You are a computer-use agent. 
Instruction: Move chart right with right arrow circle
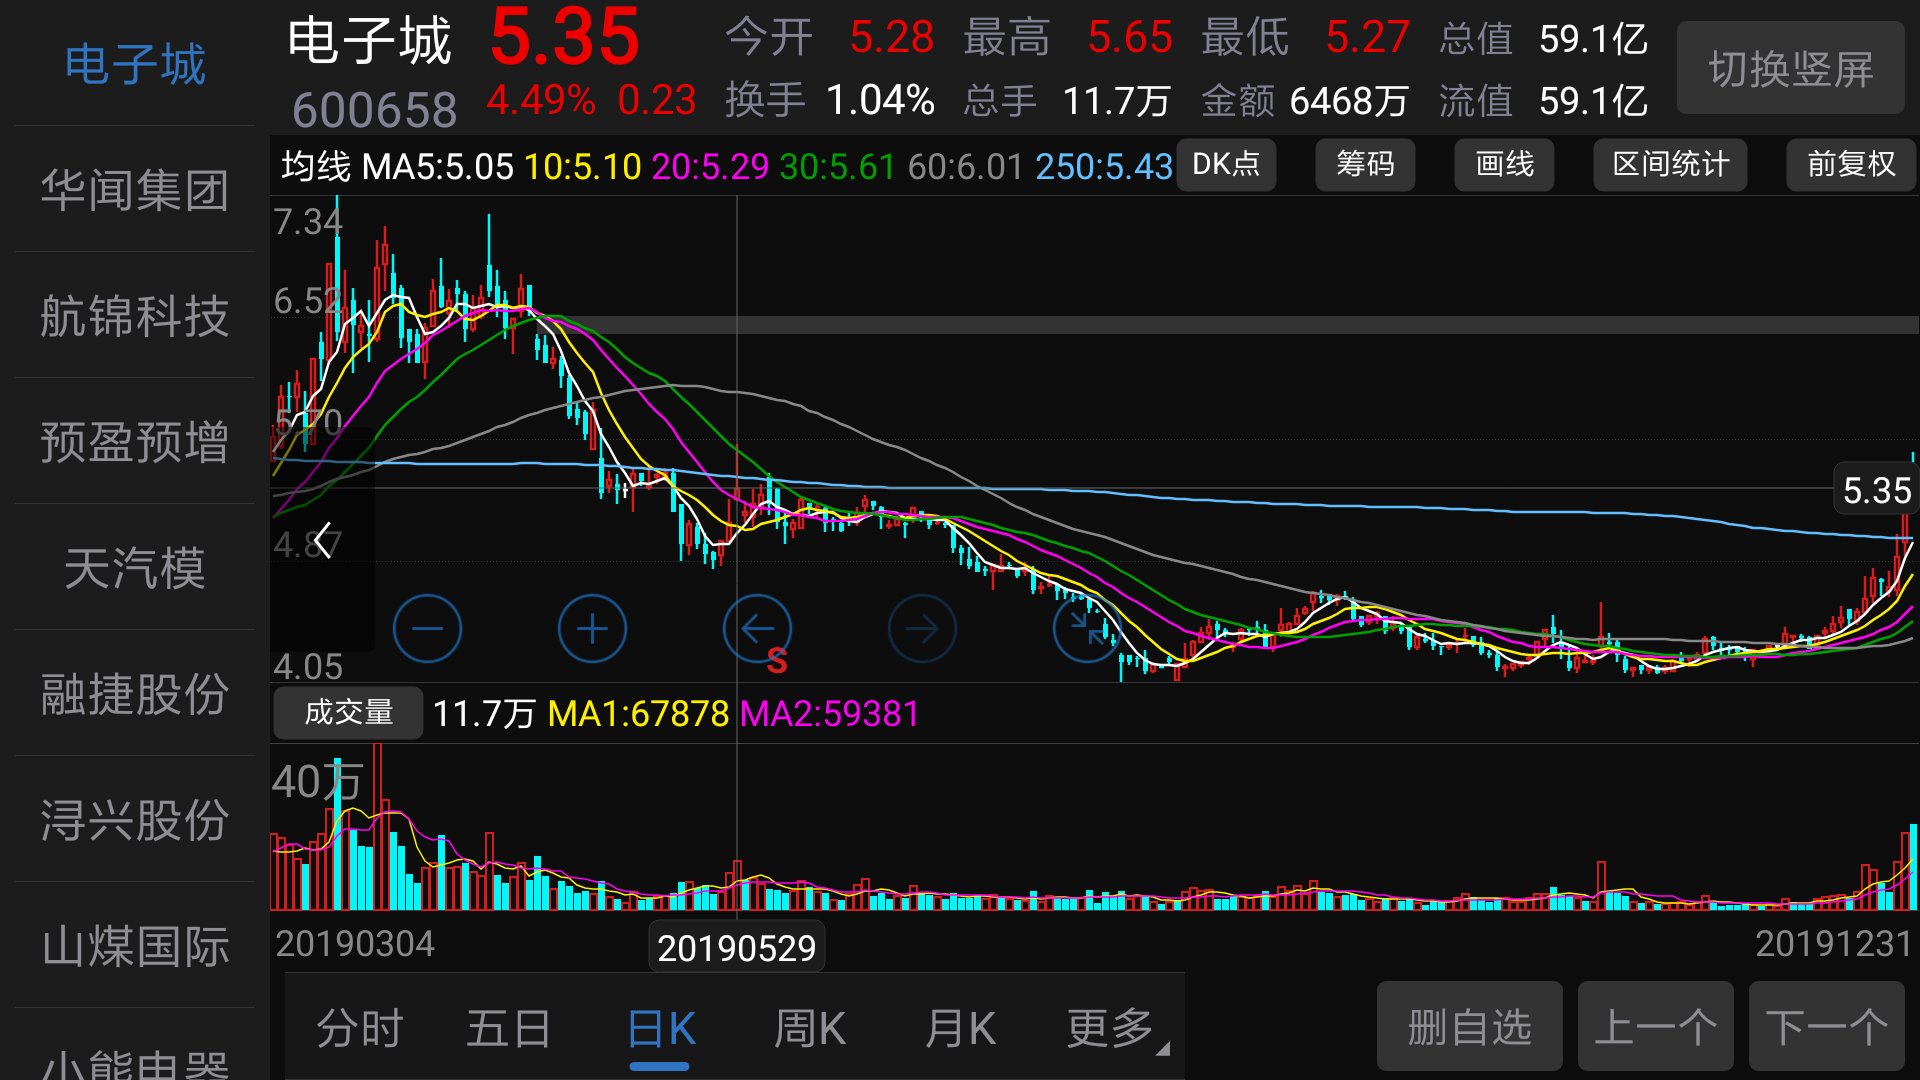pyautogui.click(x=922, y=629)
